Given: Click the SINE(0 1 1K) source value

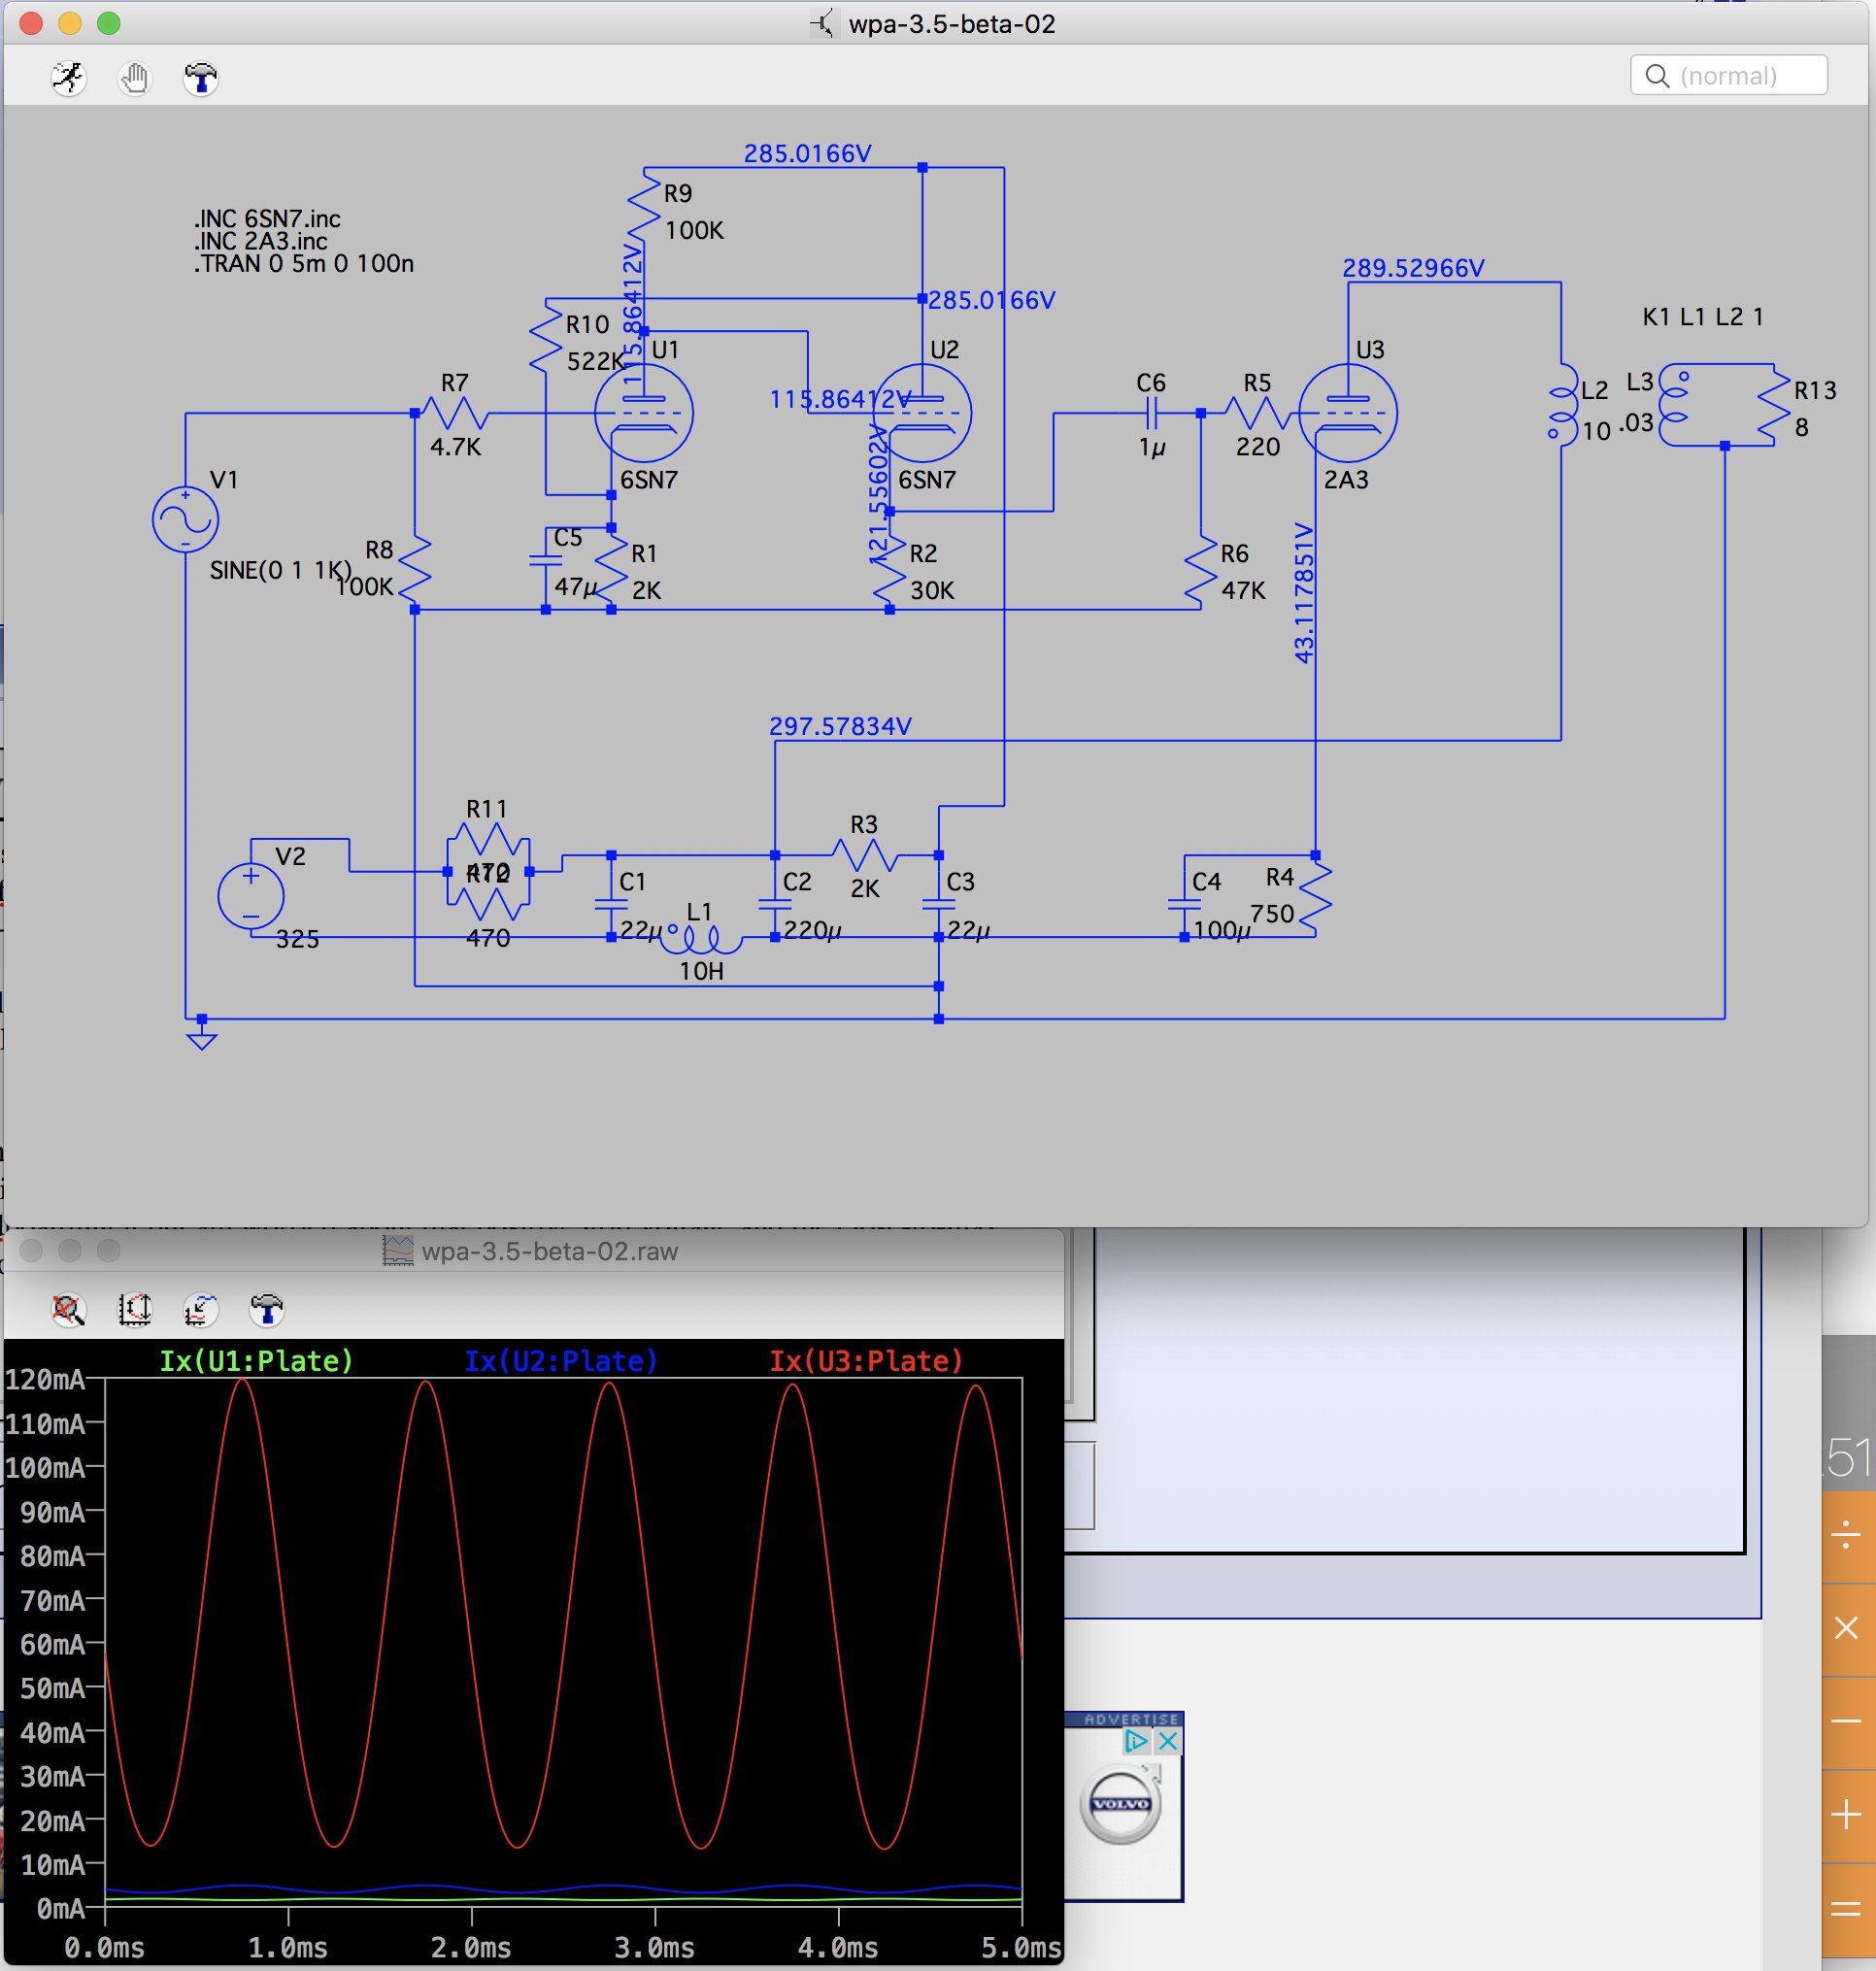Looking at the screenshot, I should (280, 571).
